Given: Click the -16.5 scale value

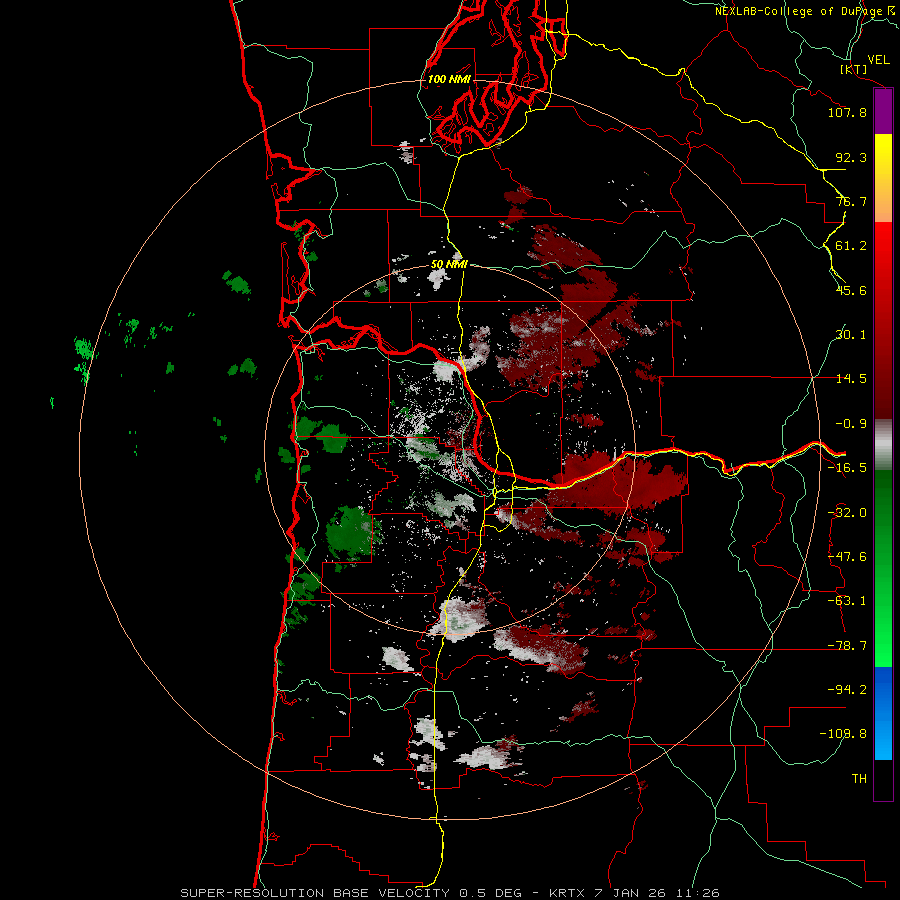Looking at the screenshot, I should tap(847, 468).
